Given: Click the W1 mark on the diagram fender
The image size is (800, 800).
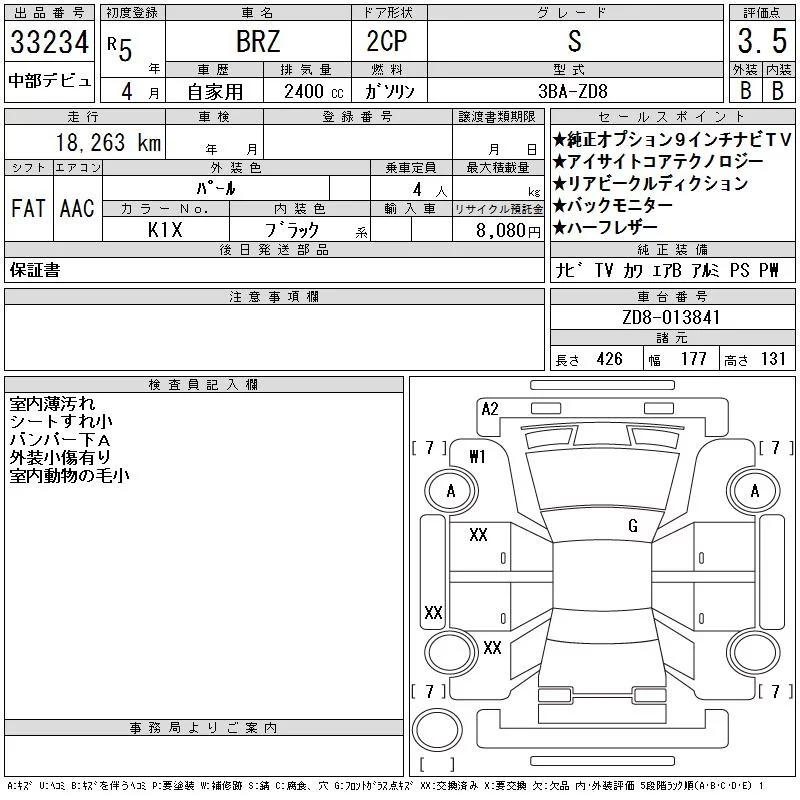Looking at the screenshot, I should click(477, 457).
